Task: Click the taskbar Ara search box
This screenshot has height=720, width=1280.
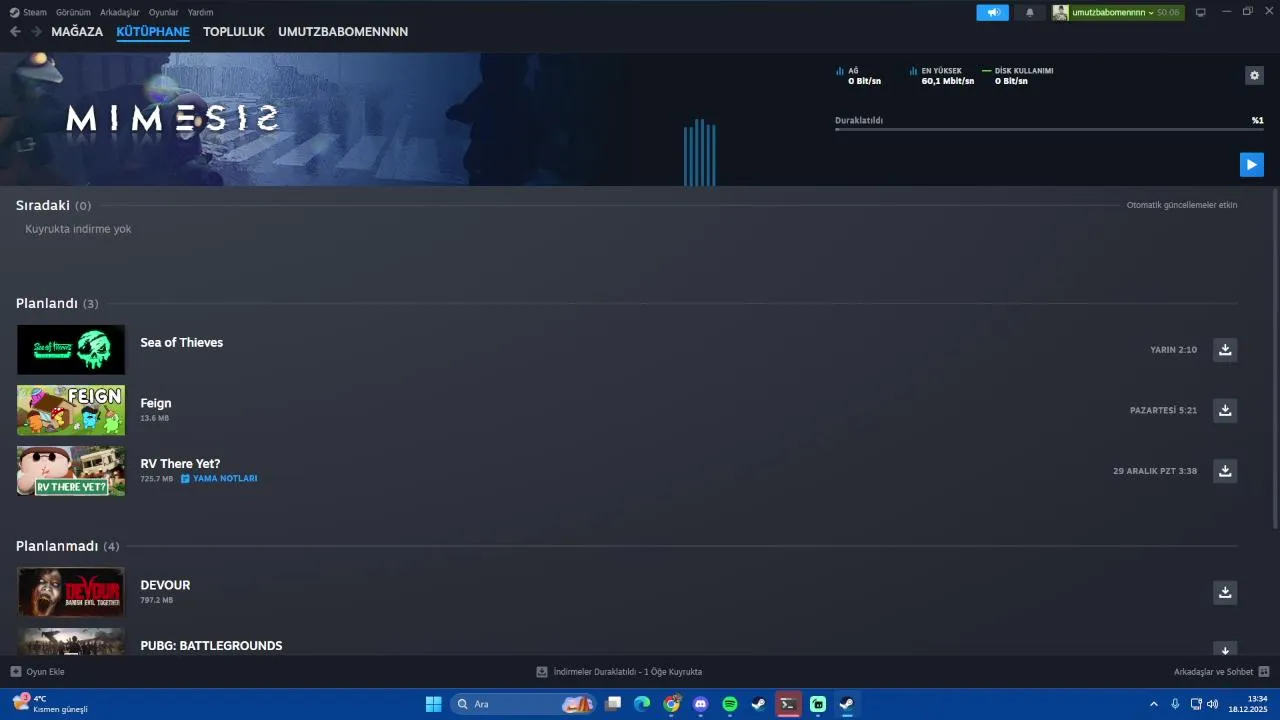Action: [x=524, y=704]
